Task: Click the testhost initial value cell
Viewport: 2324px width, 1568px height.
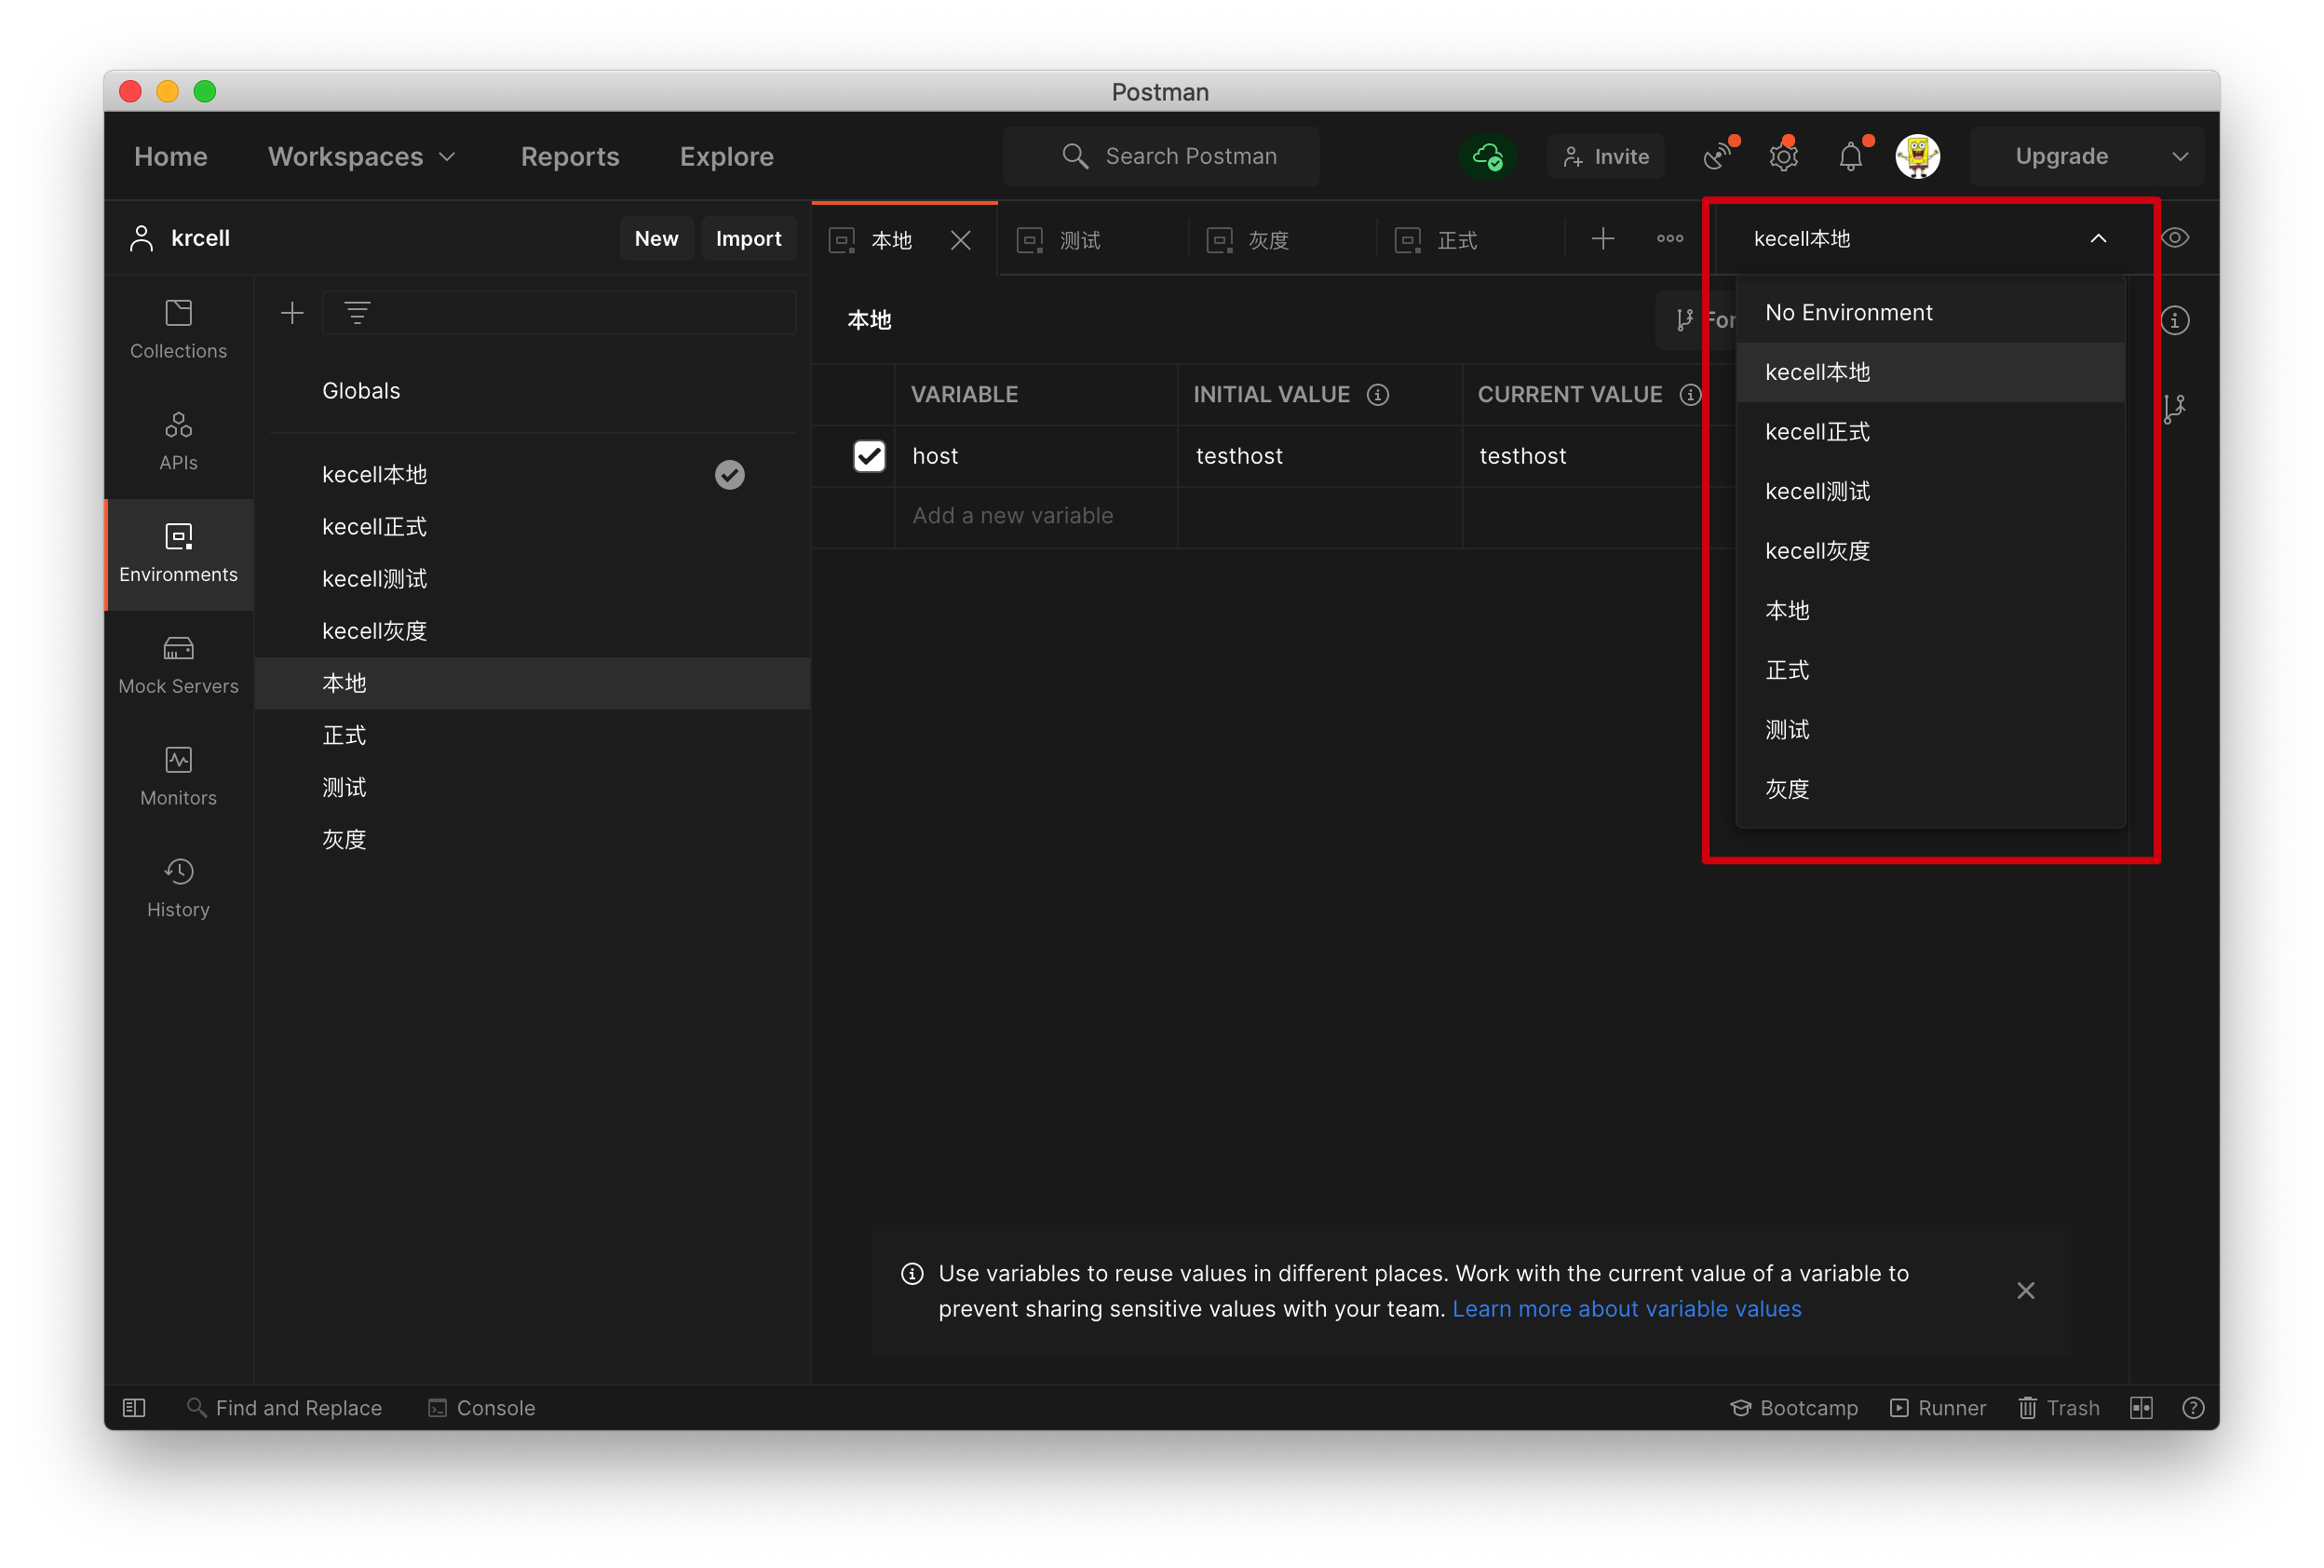Action: [1319, 456]
